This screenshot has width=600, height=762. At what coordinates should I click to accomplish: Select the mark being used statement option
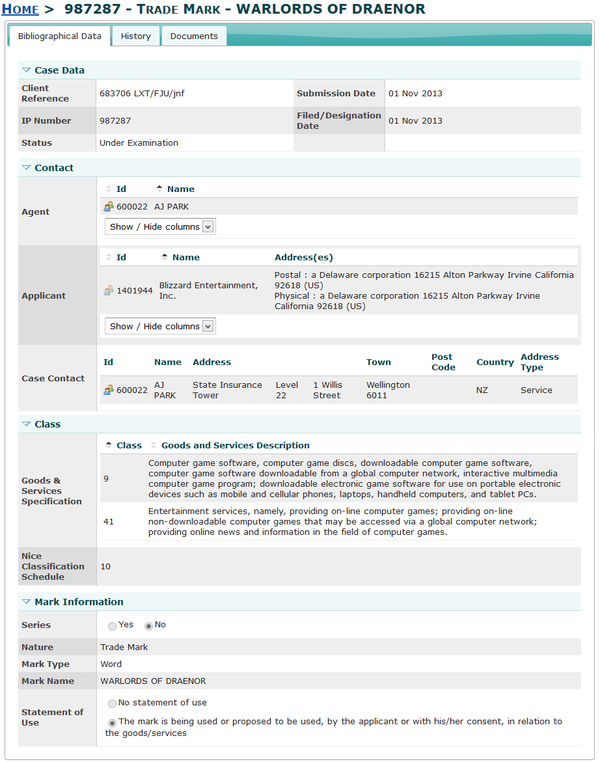pos(112,722)
